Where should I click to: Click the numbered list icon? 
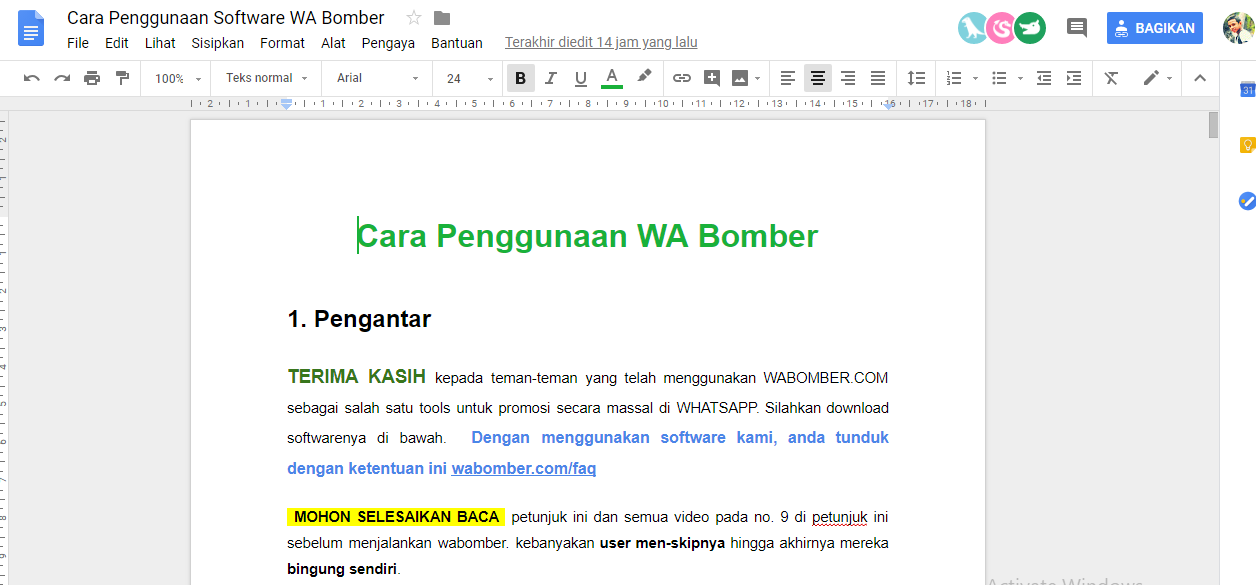(x=954, y=78)
